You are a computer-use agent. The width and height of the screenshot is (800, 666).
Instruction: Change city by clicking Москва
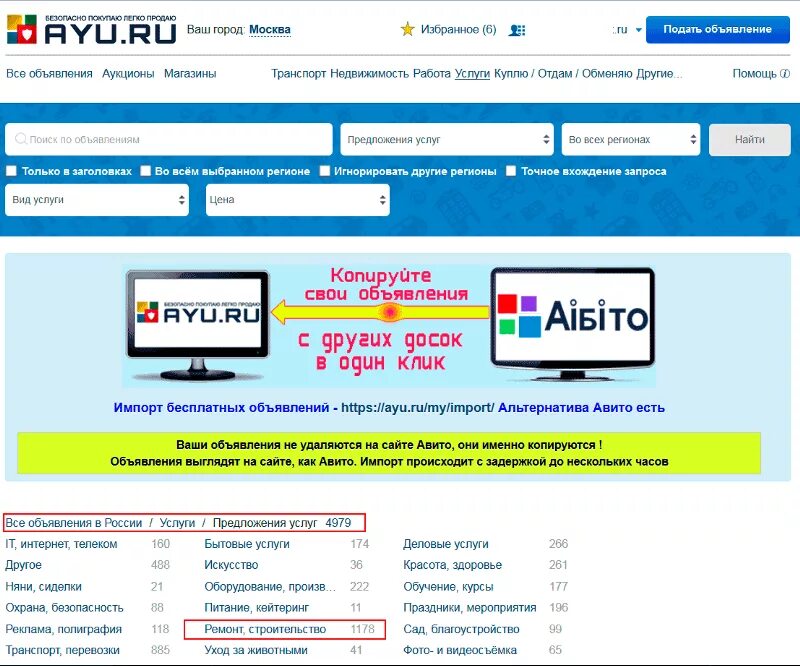click(x=269, y=30)
